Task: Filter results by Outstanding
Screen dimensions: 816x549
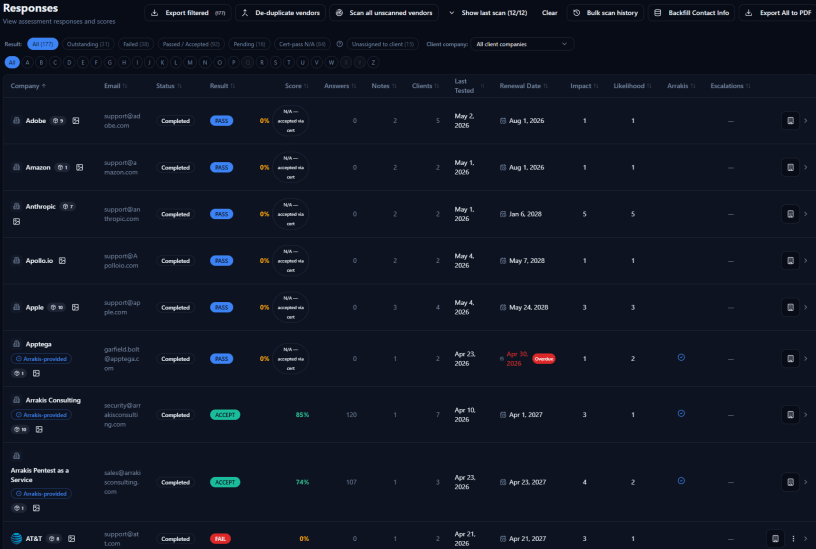Action: click(88, 44)
